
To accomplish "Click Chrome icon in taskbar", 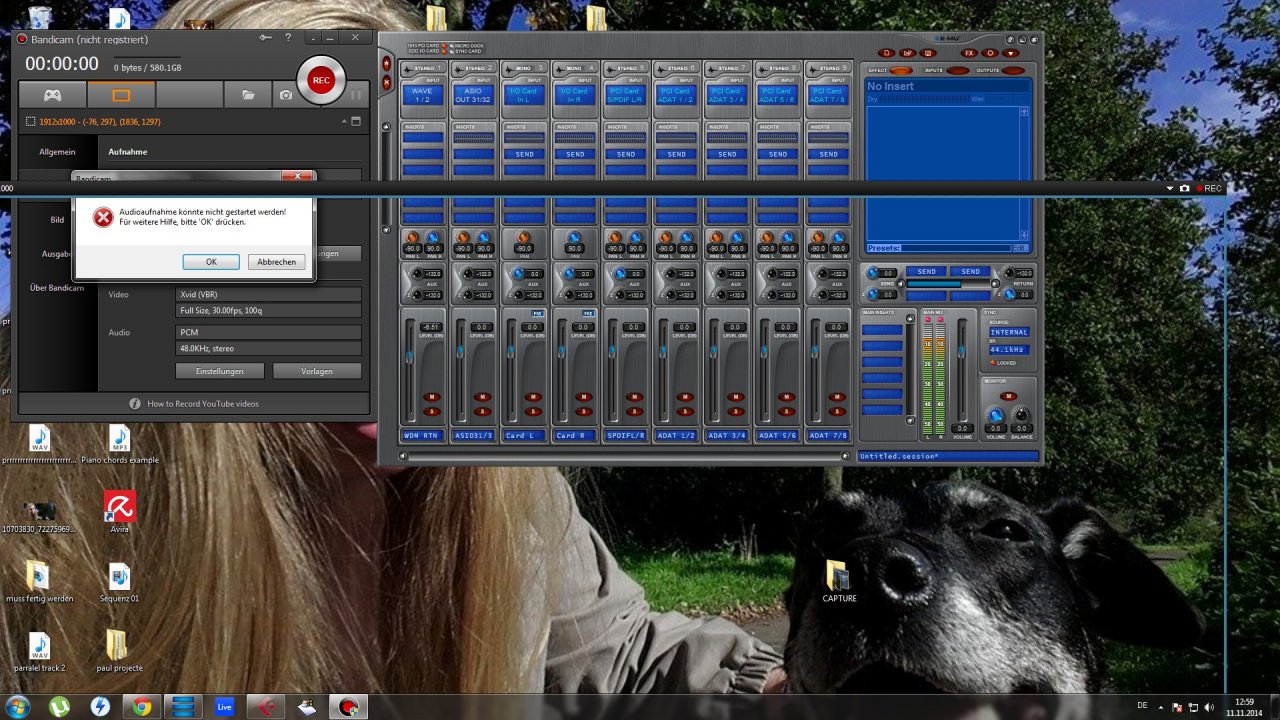I will pos(141,706).
